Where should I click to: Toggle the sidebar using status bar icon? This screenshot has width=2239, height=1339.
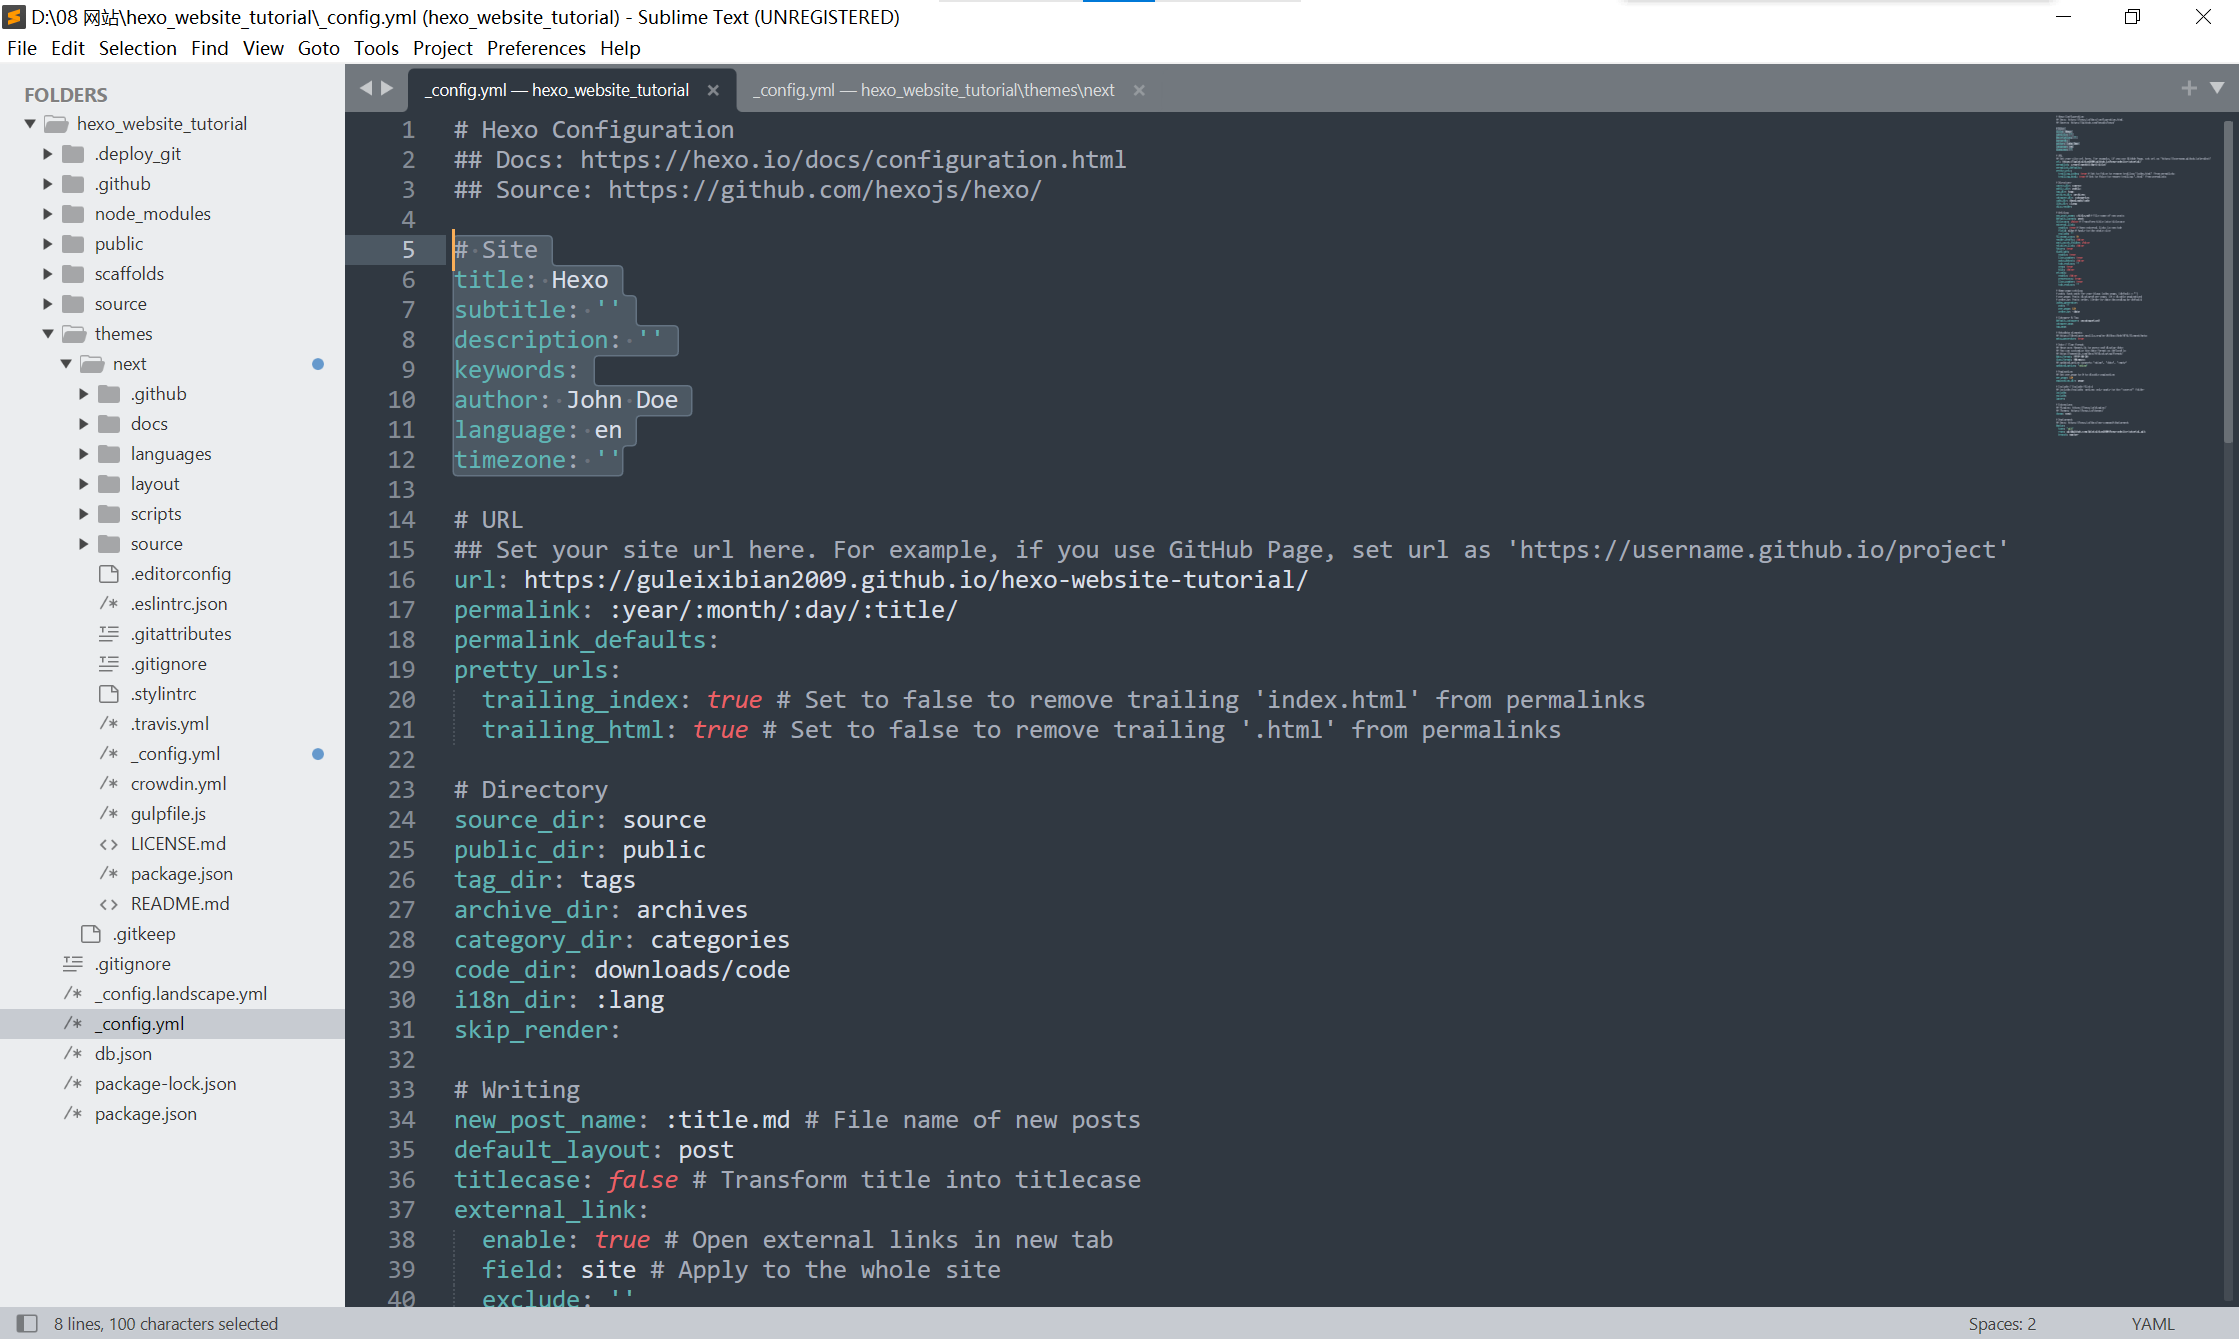[27, 1323]
